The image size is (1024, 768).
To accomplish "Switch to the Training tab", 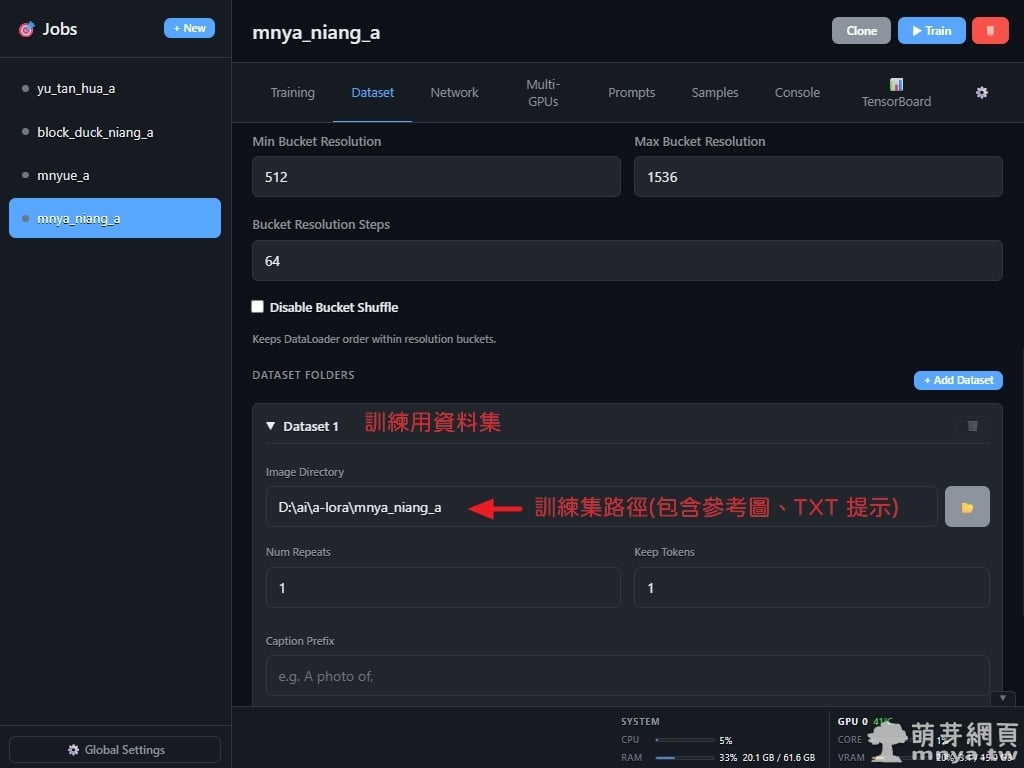I will click(292, 93).
